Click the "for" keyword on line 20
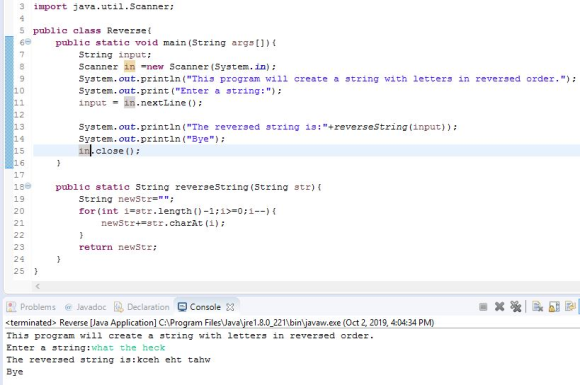Viewport: 580px width, 385px height. (87, 211)
